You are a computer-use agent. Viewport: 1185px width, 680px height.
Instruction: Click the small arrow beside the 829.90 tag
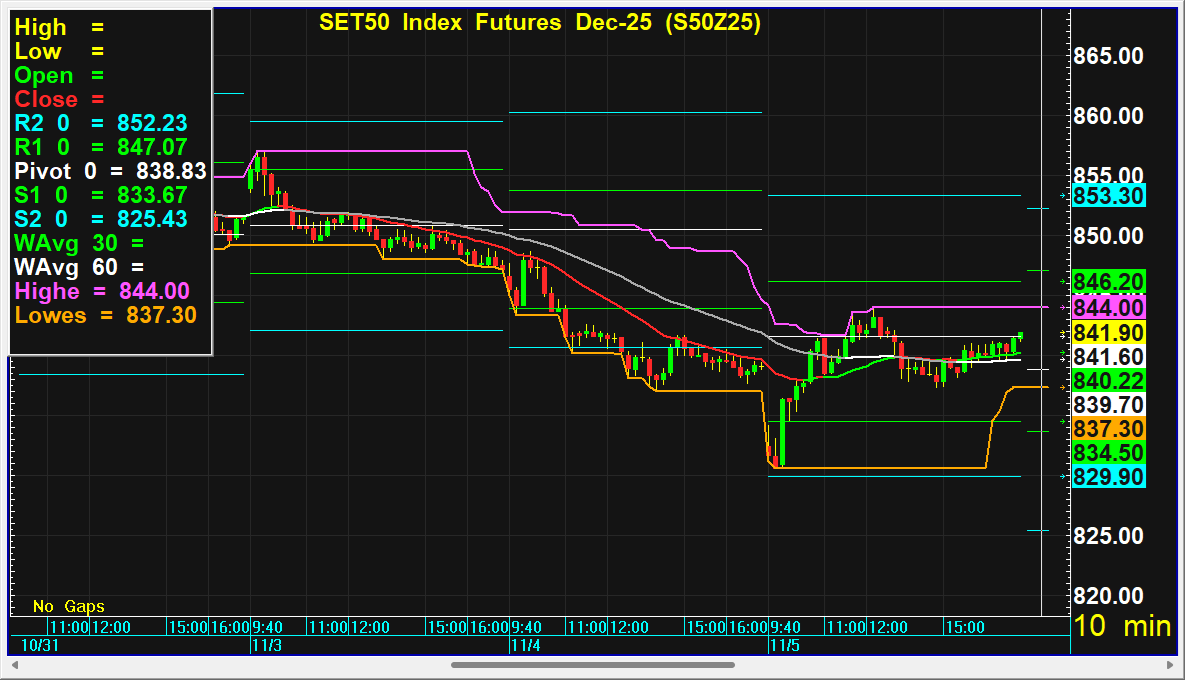1062,477
